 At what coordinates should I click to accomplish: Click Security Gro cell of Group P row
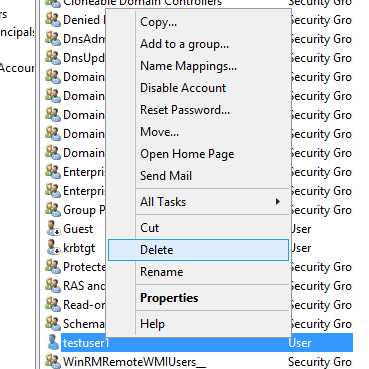(x=321, y=210)
